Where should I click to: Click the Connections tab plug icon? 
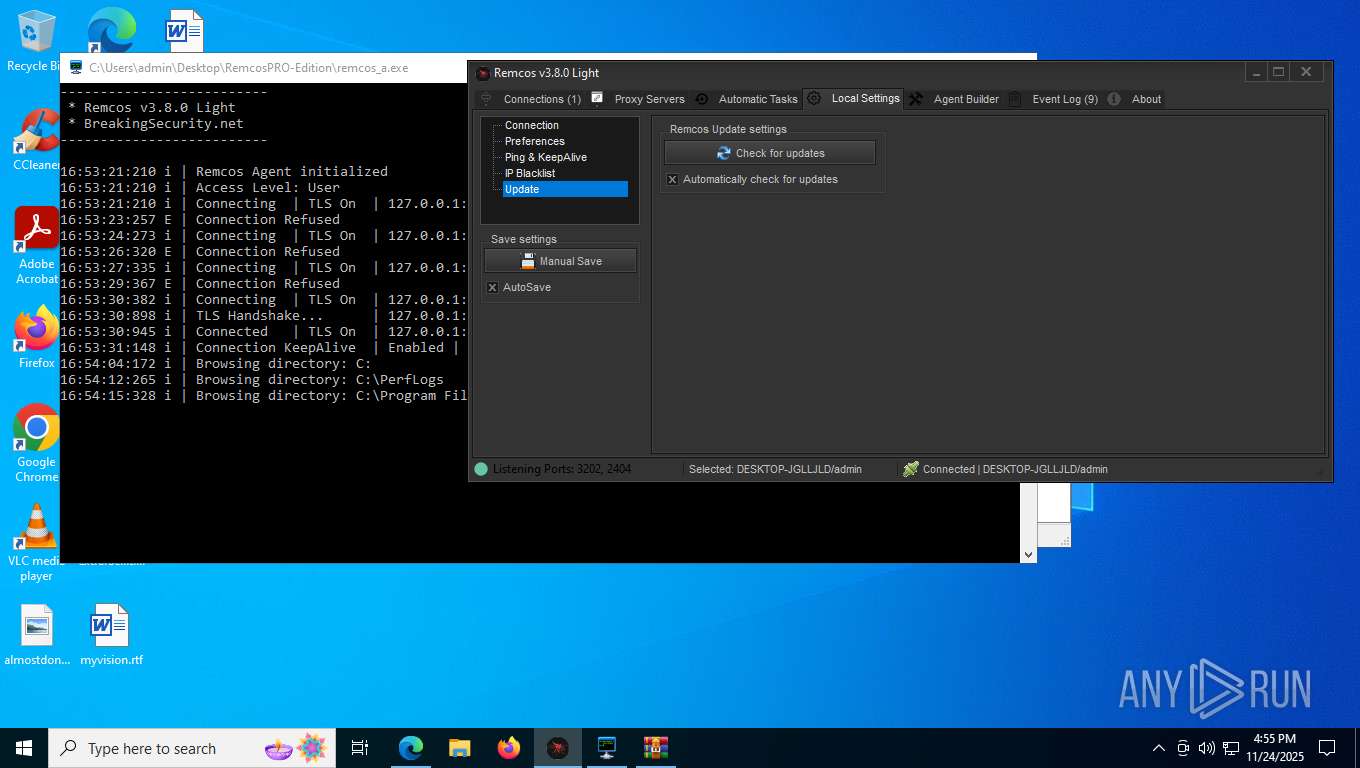pos(487,99)
